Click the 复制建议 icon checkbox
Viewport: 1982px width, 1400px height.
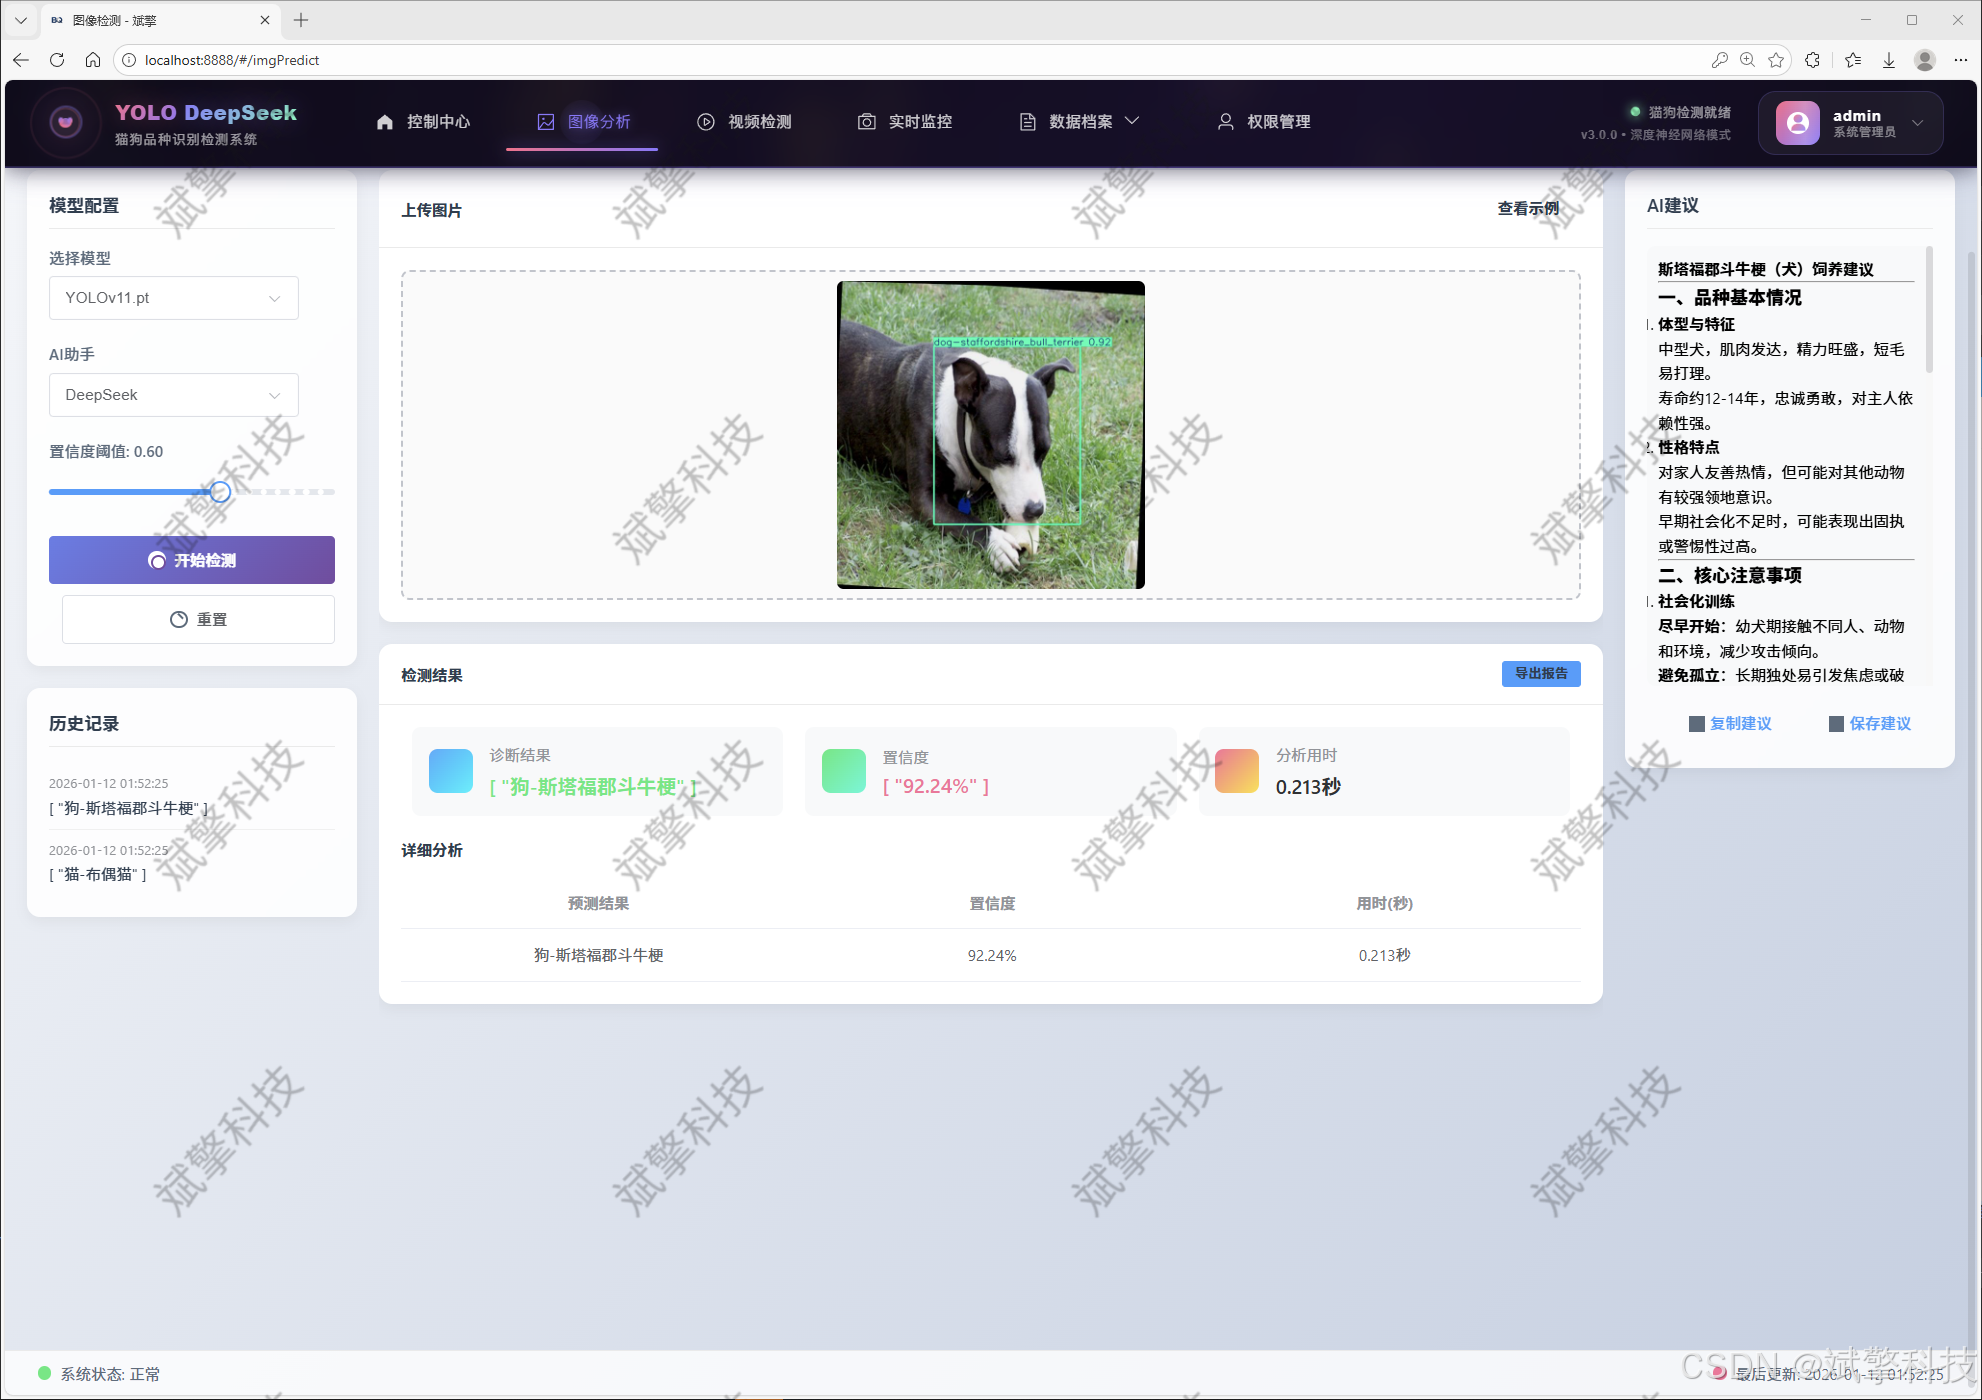point(1697,724)
